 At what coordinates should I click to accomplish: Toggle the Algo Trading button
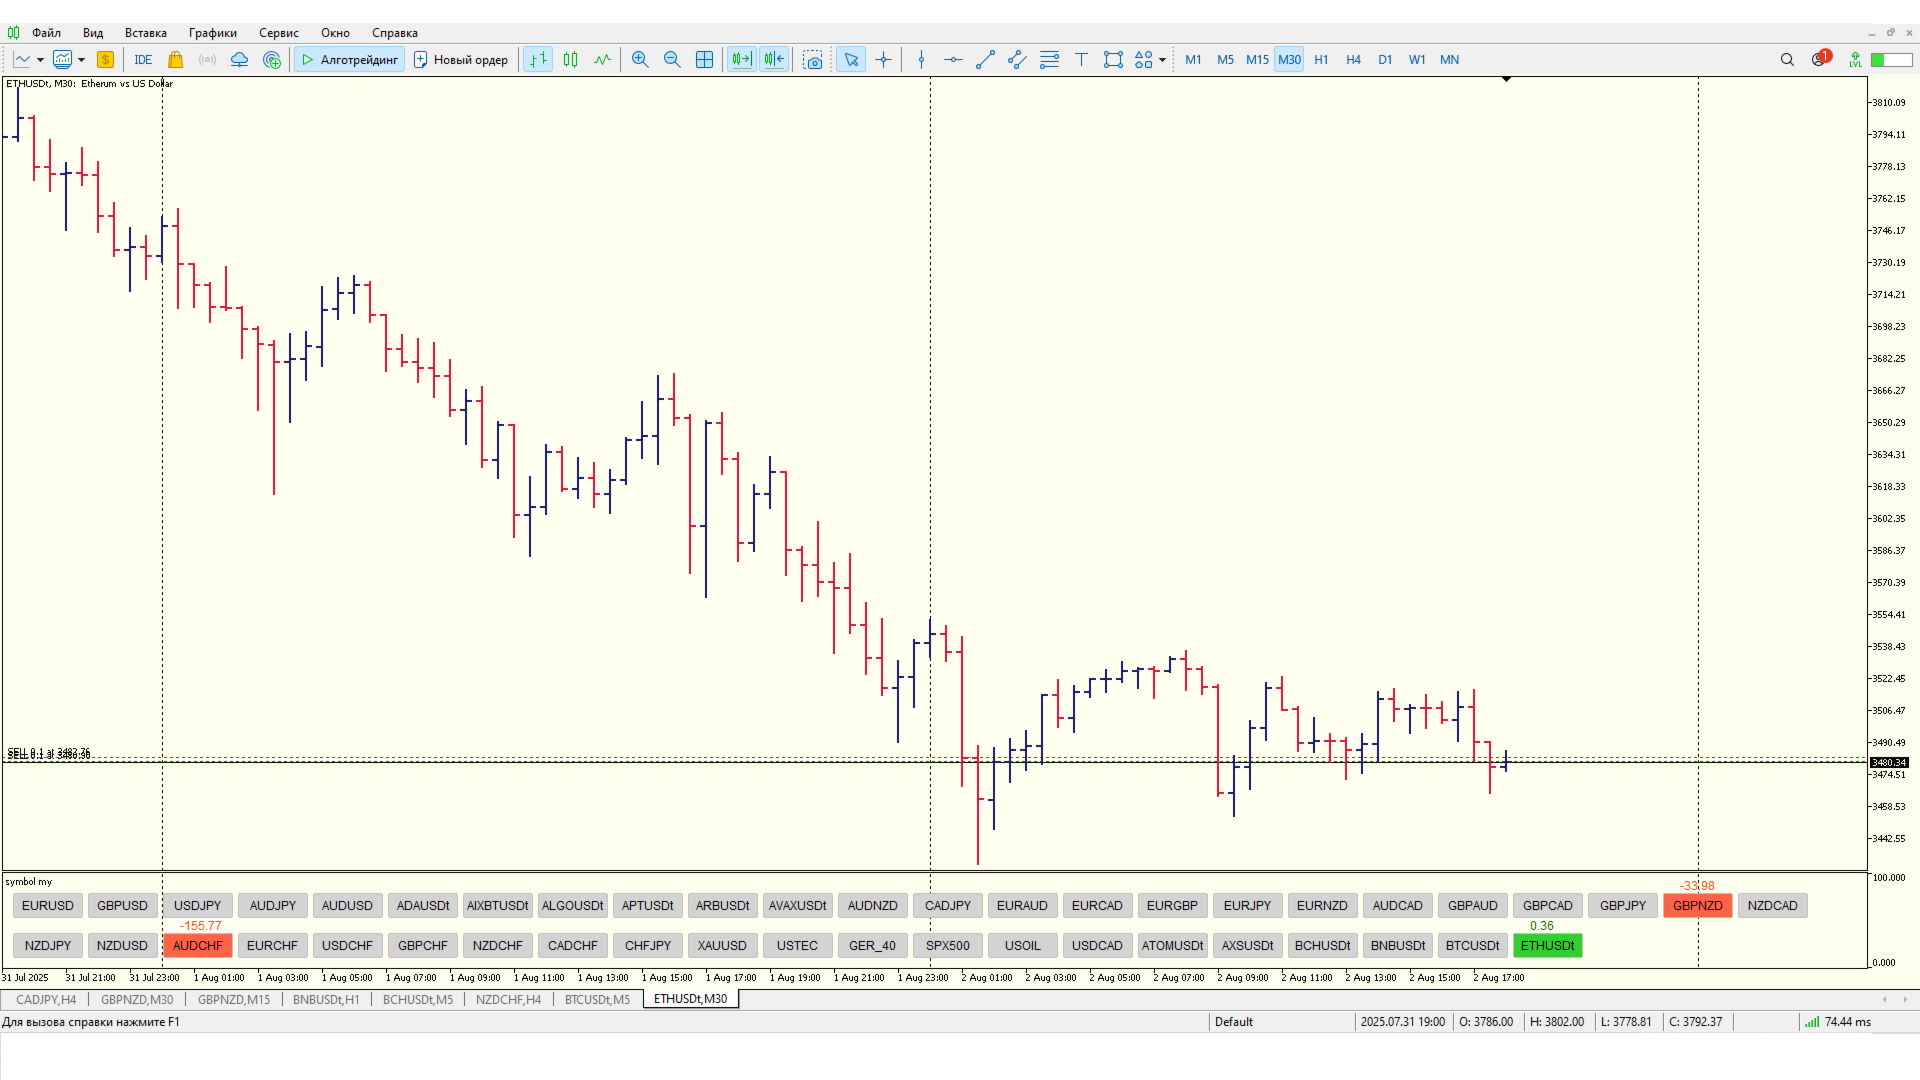tap(350, 60)
